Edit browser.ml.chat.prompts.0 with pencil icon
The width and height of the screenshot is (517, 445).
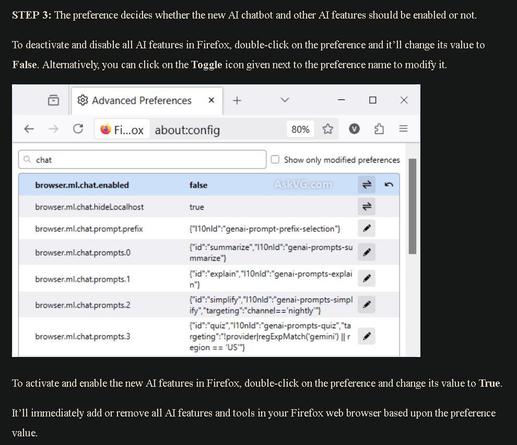[367, 252]
